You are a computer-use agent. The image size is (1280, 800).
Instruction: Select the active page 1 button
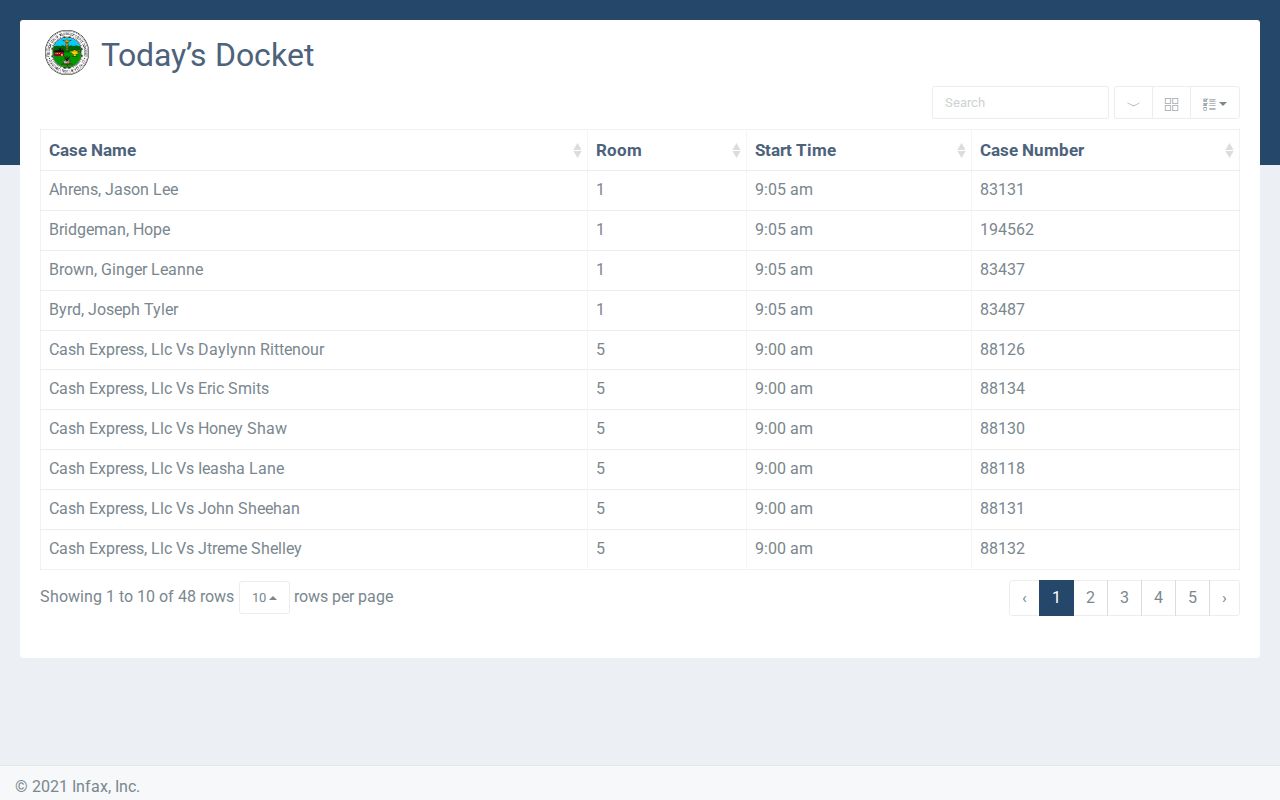(x=1056, y=598)
